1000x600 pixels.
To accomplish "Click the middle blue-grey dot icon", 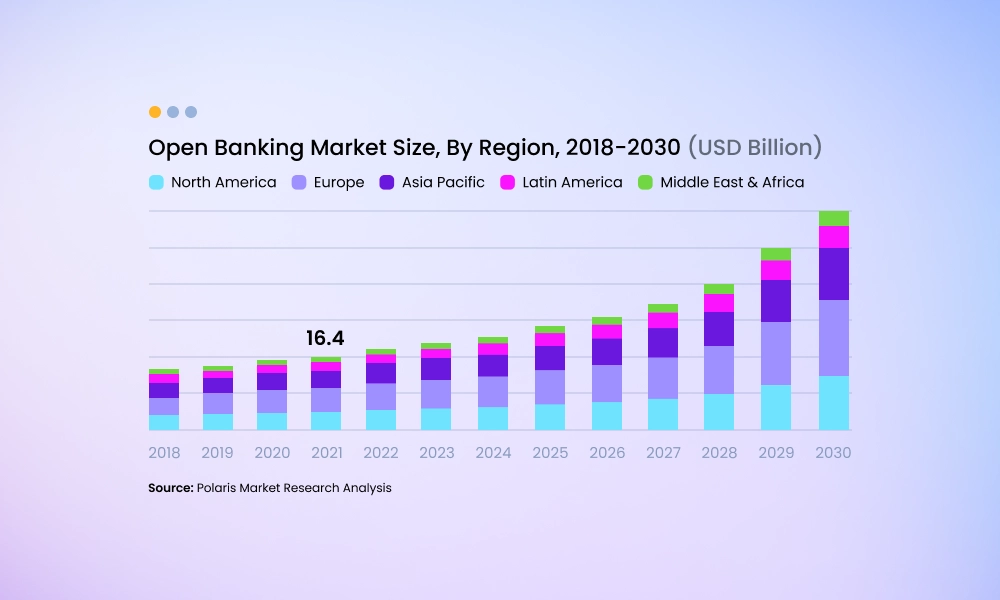I will [x=171, y=112].
